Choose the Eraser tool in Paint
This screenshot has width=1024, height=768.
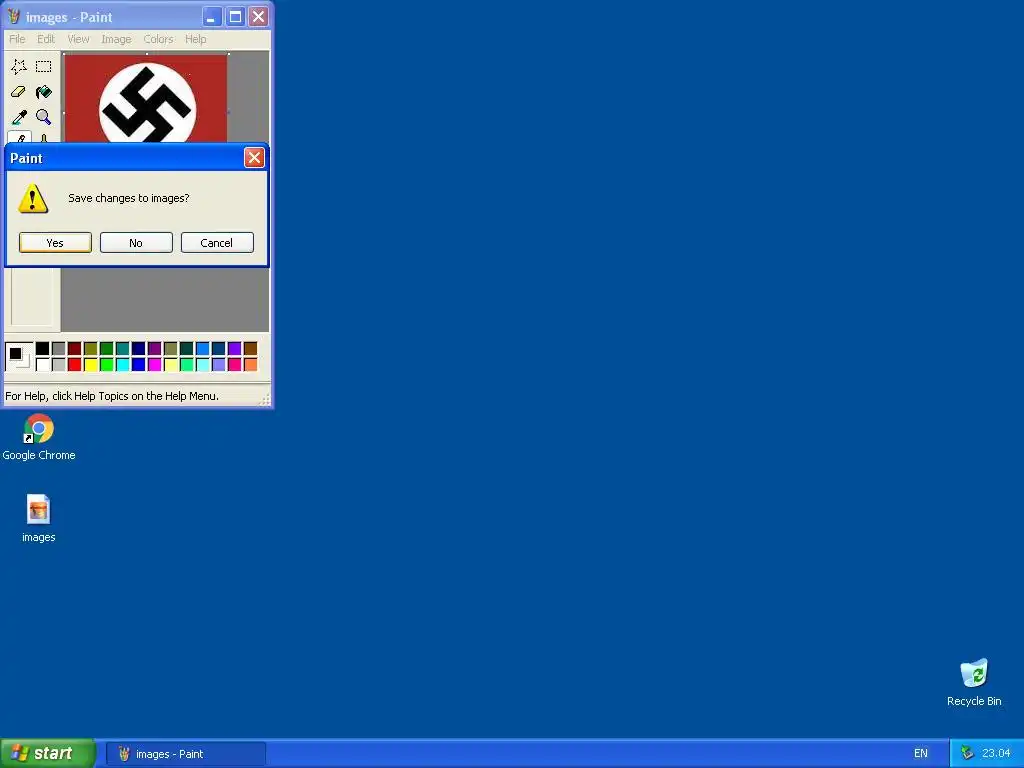(x=19, y=92)
